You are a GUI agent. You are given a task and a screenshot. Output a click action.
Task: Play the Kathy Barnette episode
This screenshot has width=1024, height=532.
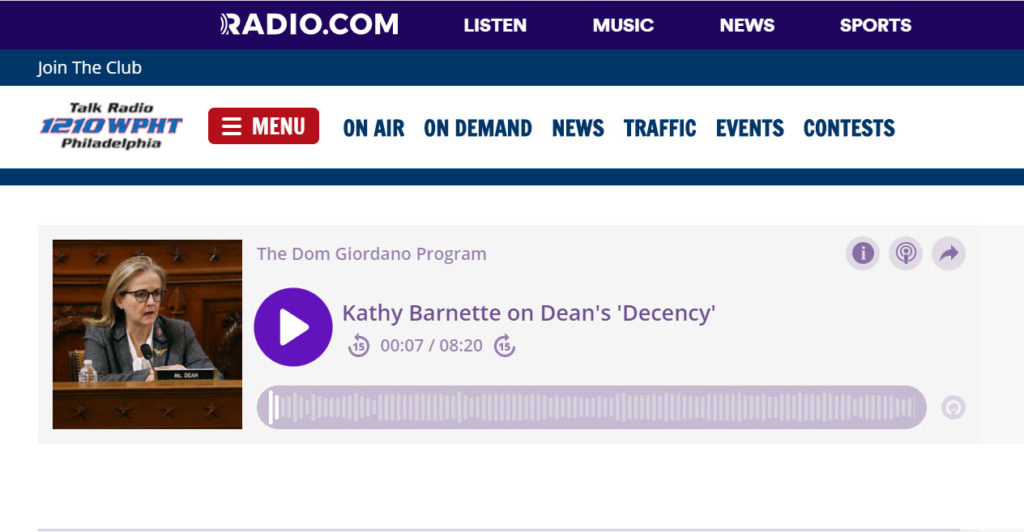293,327
